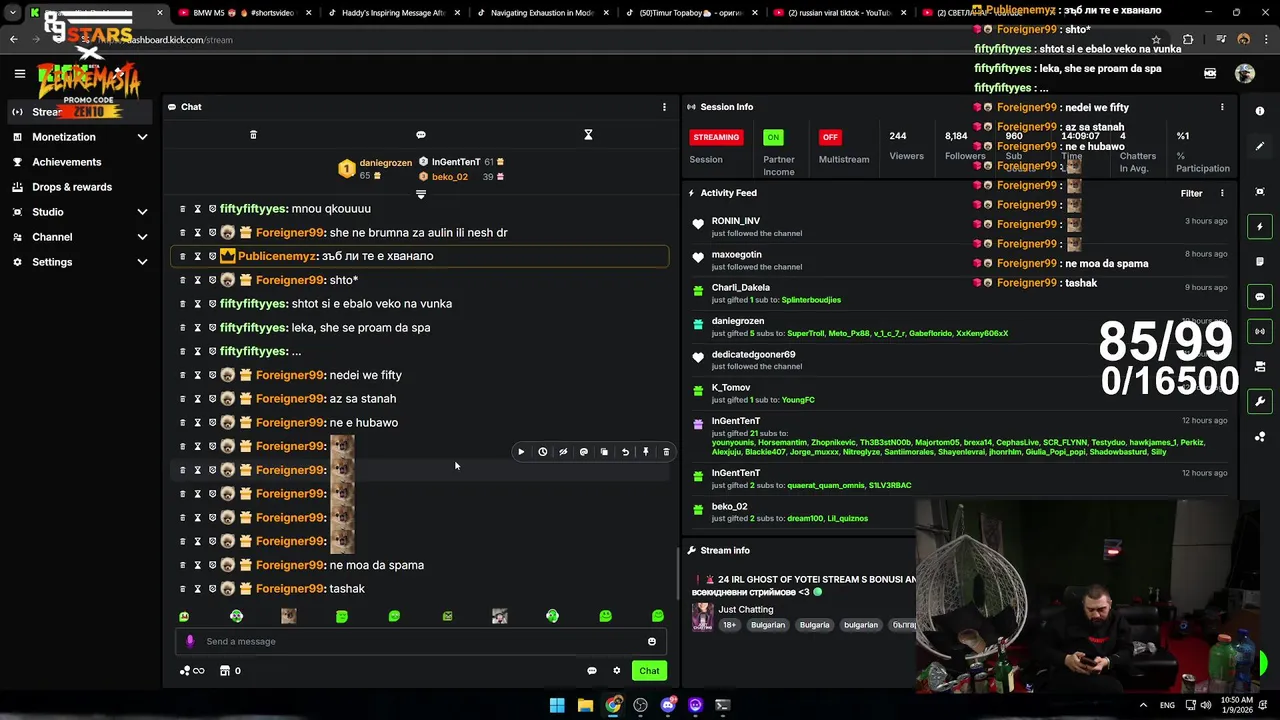Click RONIN_INV in the Activity Feed
This screenshot has height=720, width=1280.
735,221
